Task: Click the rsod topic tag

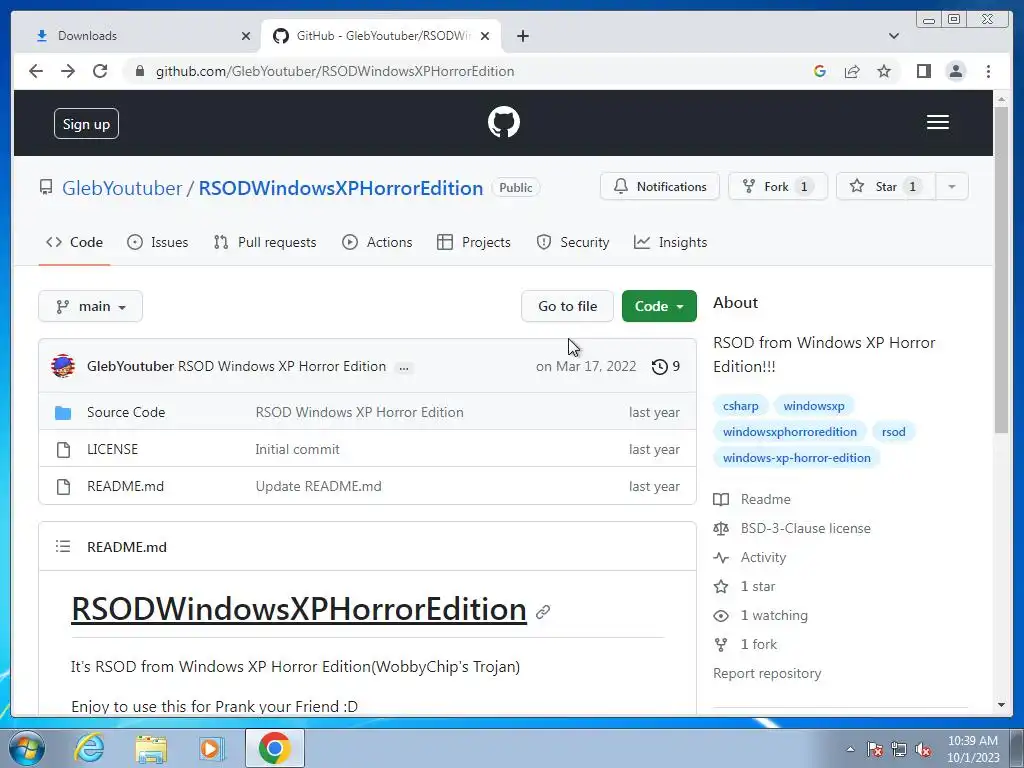Action: point(893,432)
